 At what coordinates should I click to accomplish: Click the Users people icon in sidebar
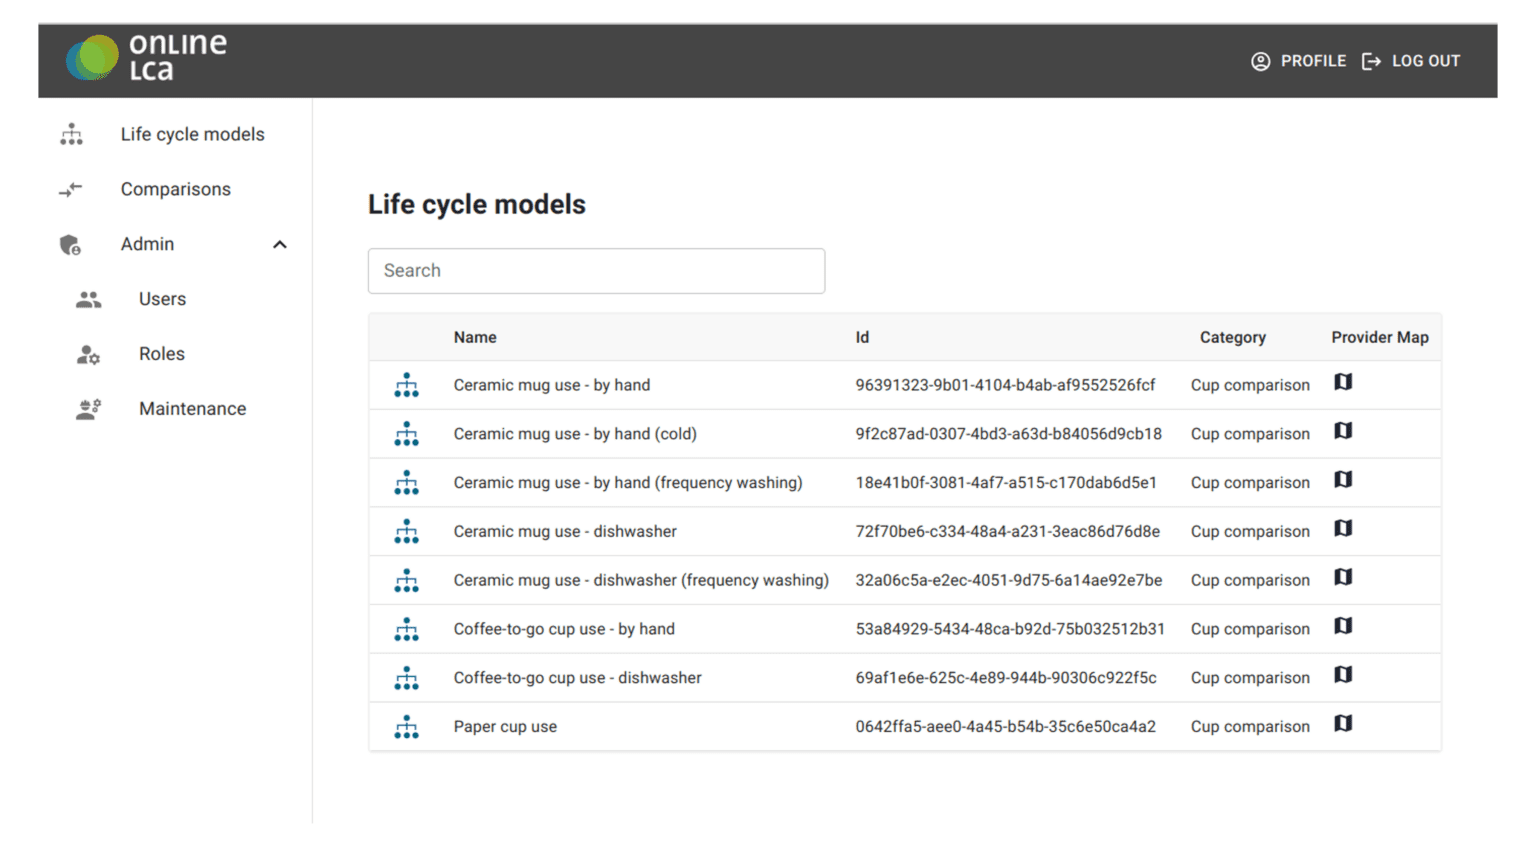pos(88,299)
